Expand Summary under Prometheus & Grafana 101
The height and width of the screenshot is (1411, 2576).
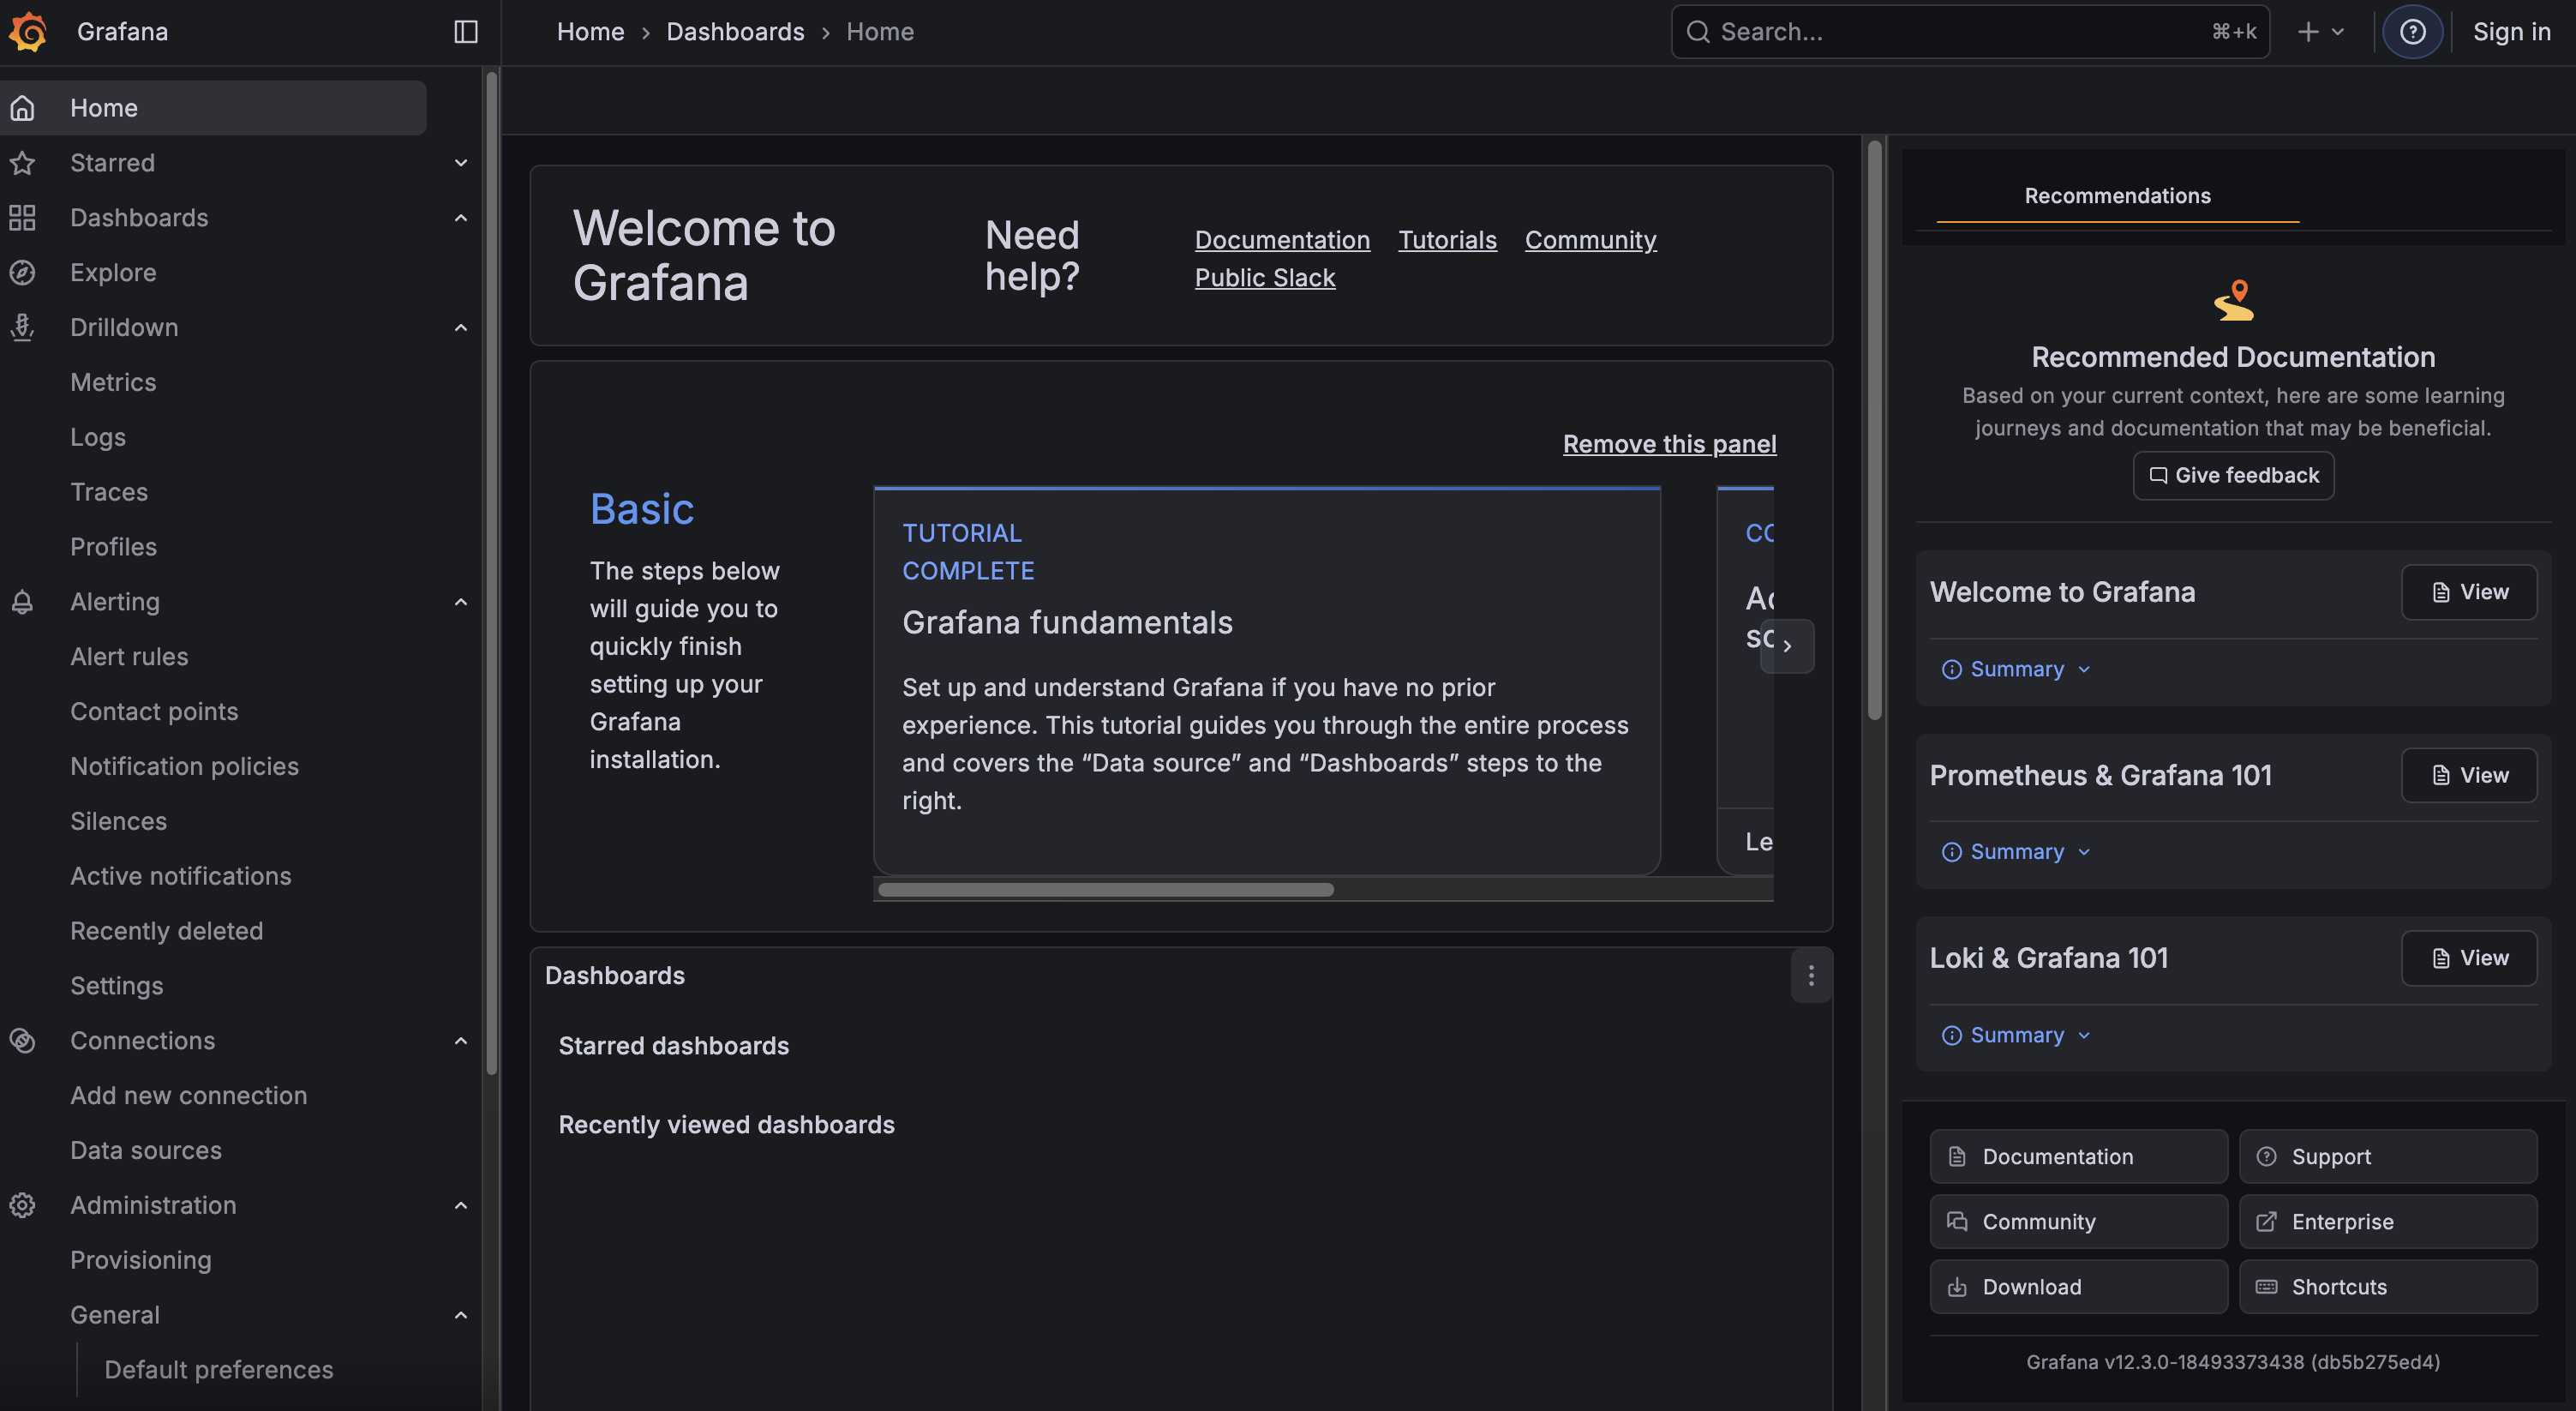[x=2013, y=851]
